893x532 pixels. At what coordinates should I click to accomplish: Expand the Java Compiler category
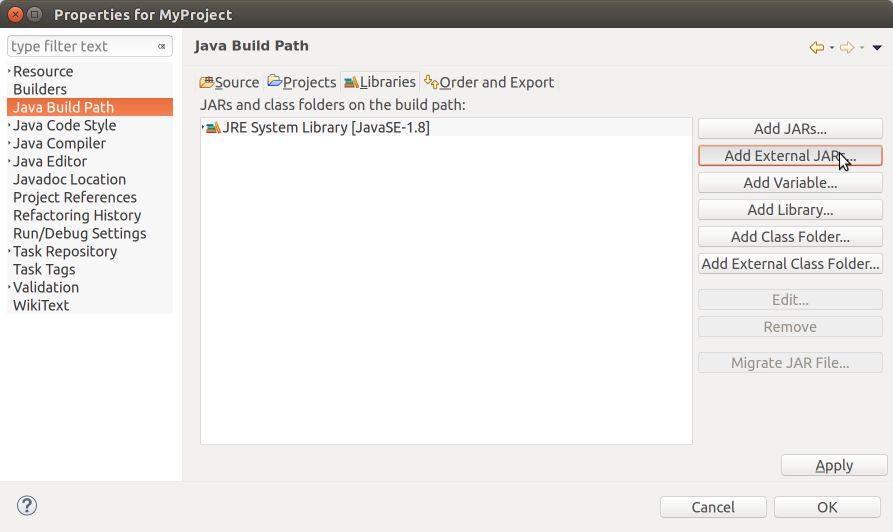[x=10, y=143]
